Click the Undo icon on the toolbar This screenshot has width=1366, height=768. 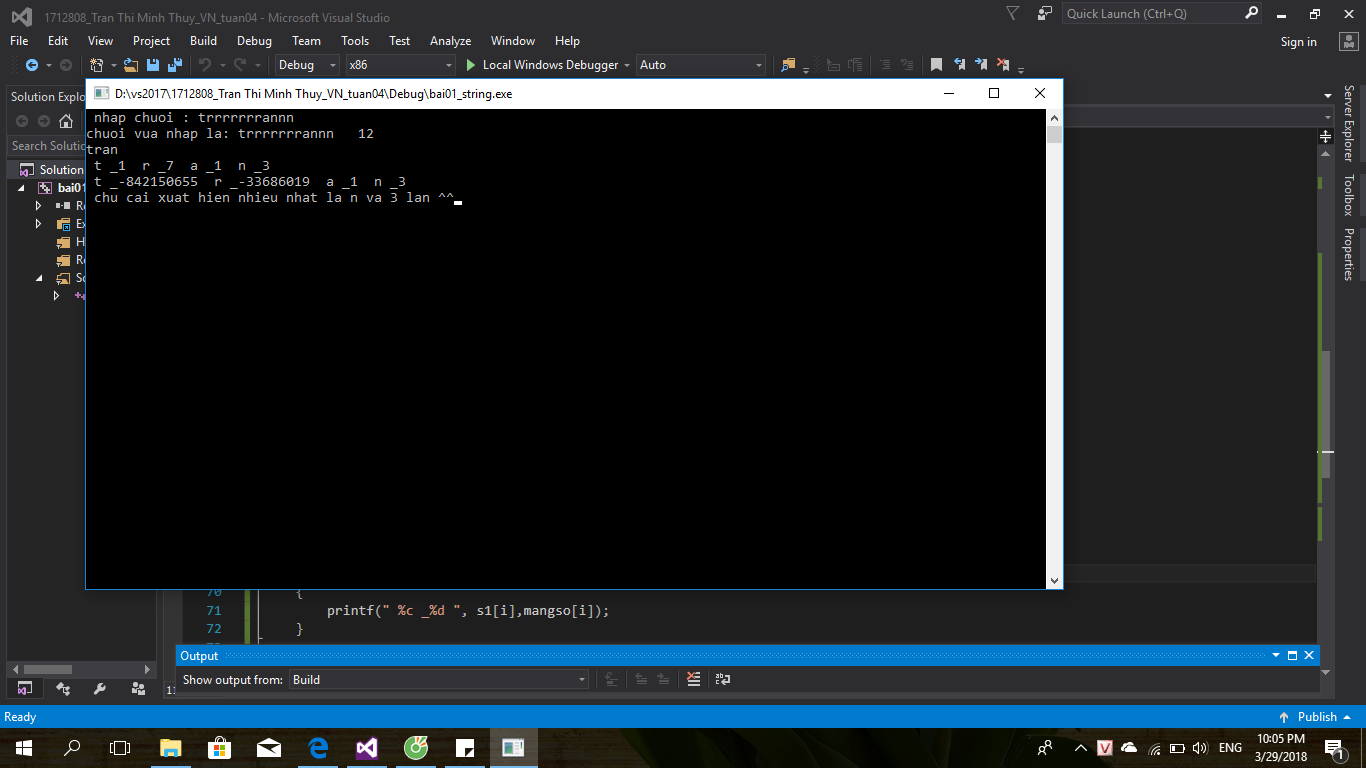click(205, 65)
